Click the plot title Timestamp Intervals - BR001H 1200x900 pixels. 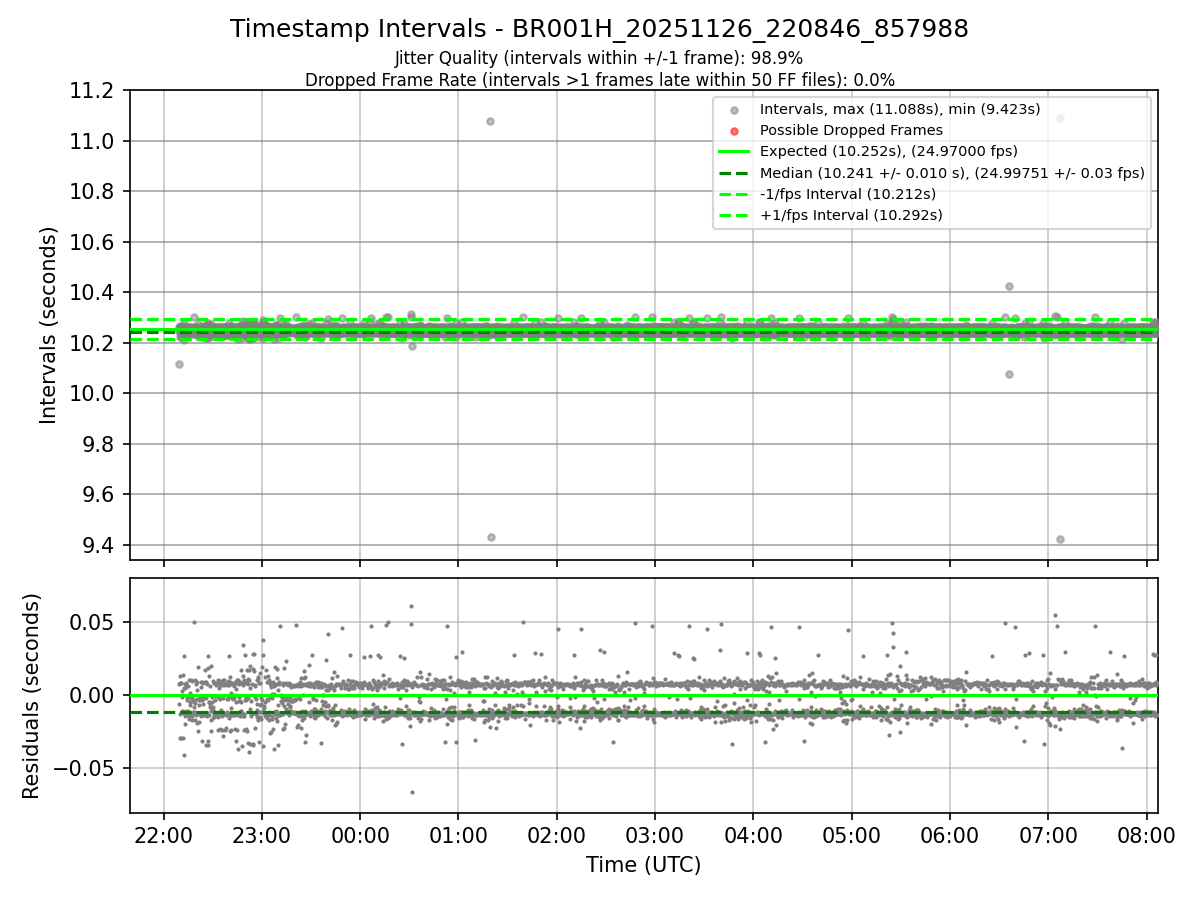click(x=599, y=29)
